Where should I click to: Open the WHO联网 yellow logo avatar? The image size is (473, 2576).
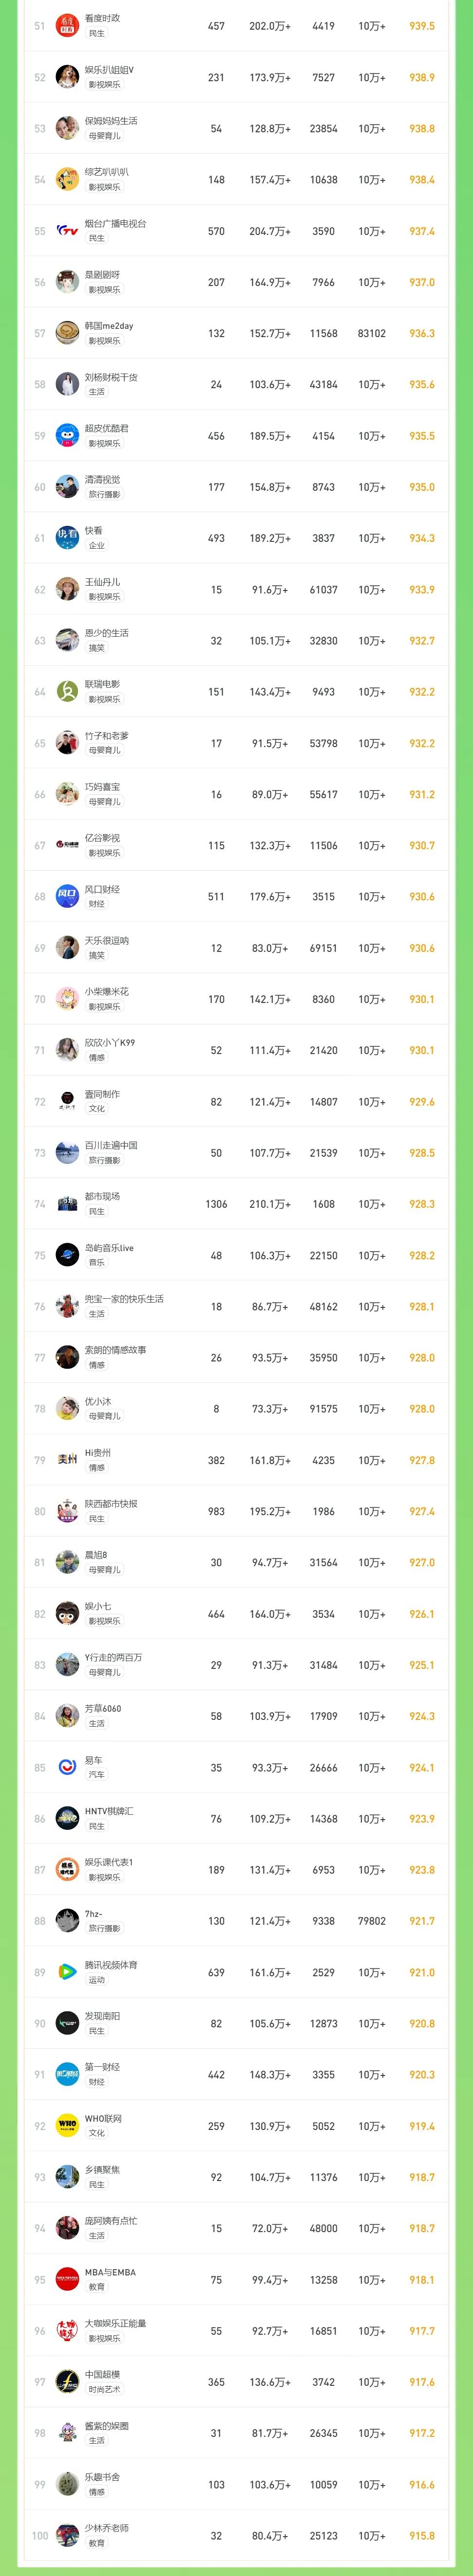pos(67,2126)
